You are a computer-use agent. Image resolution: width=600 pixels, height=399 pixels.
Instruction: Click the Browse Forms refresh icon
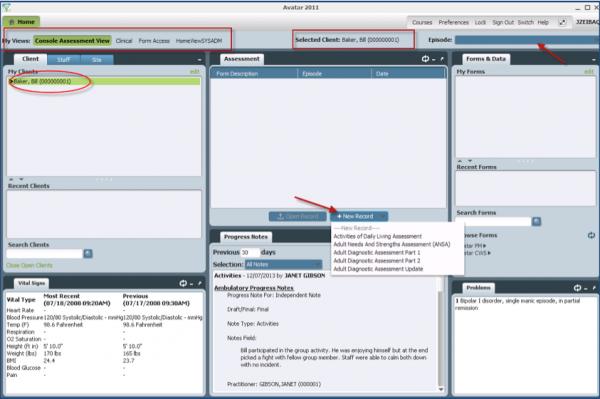coord(591,235)
